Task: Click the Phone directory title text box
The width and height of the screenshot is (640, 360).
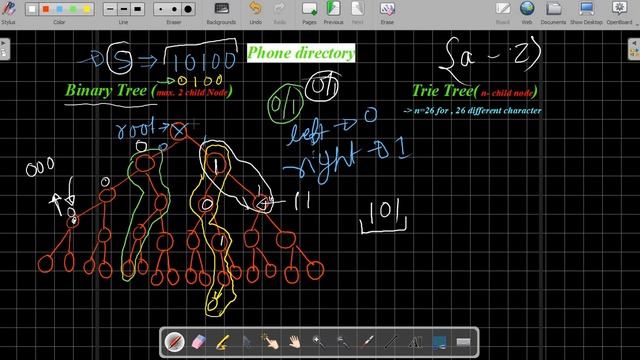Action: click(x=301, y=53)
